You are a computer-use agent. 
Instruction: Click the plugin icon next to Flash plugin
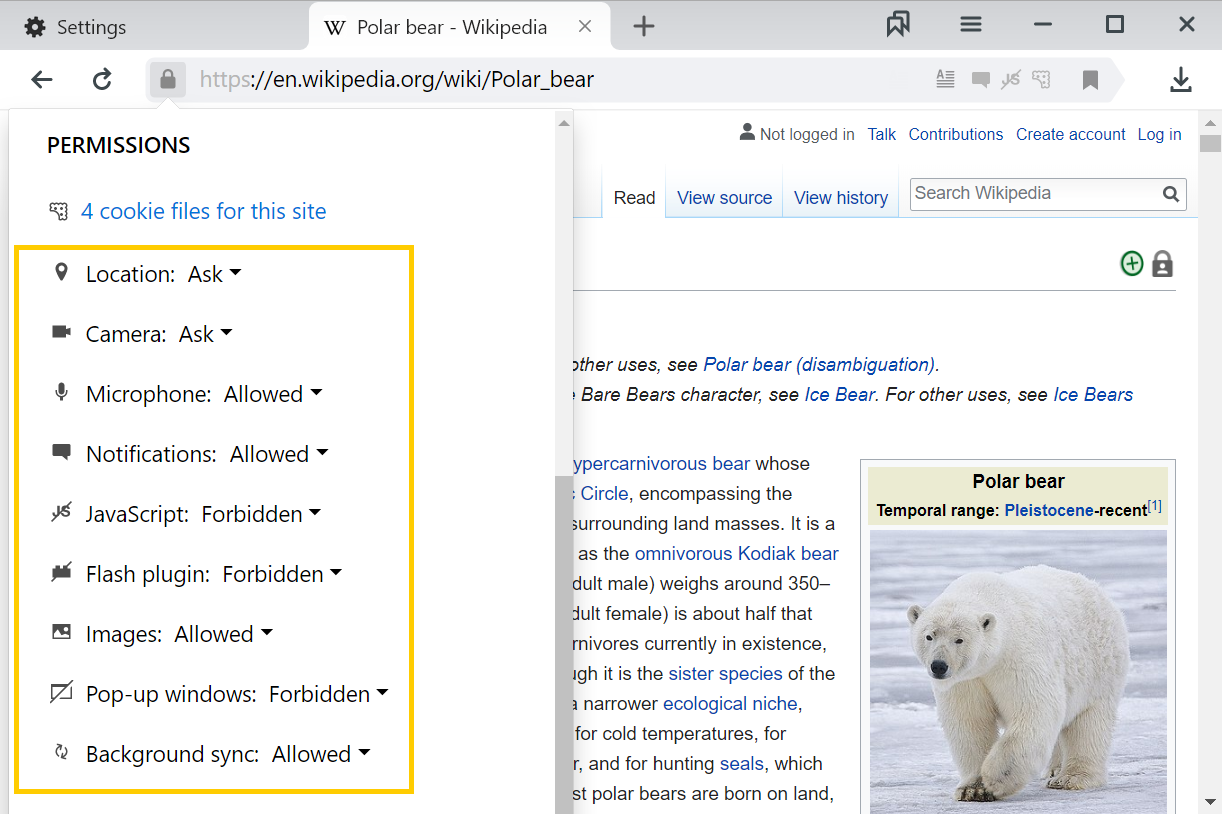pyautogui.click(x=61, y=573)
